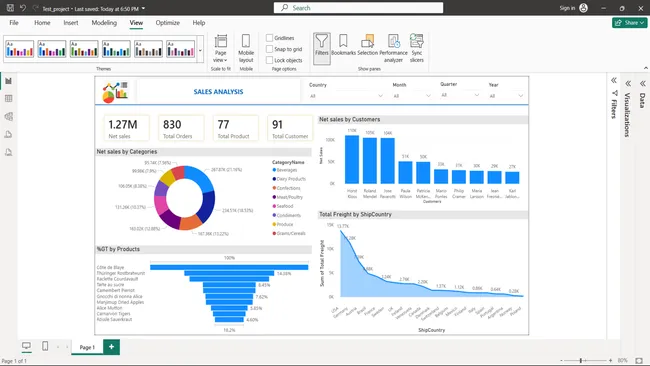Image resolution: width=650 pixels, height=366 pixels.
Task: Open Page view options
Action: pyautogui.click(x=221, y=48)
